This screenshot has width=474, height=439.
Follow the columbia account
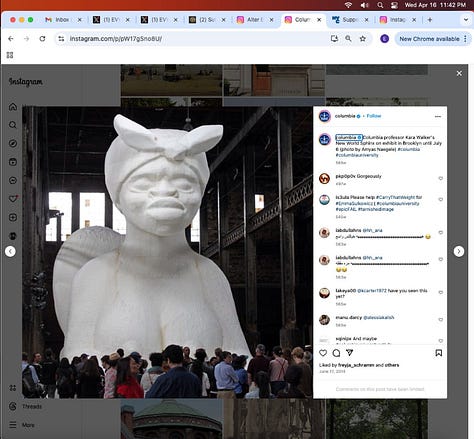click(374, 116)
